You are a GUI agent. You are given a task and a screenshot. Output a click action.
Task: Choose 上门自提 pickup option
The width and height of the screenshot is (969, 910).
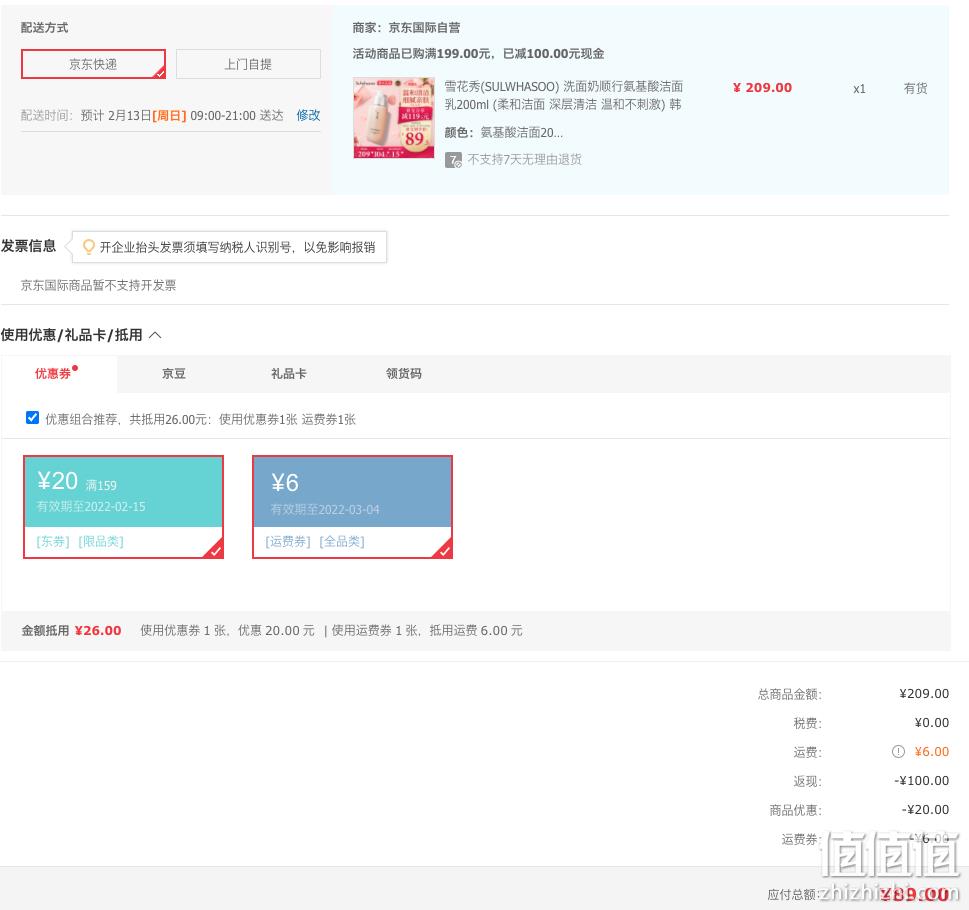[x=248, y=64]
